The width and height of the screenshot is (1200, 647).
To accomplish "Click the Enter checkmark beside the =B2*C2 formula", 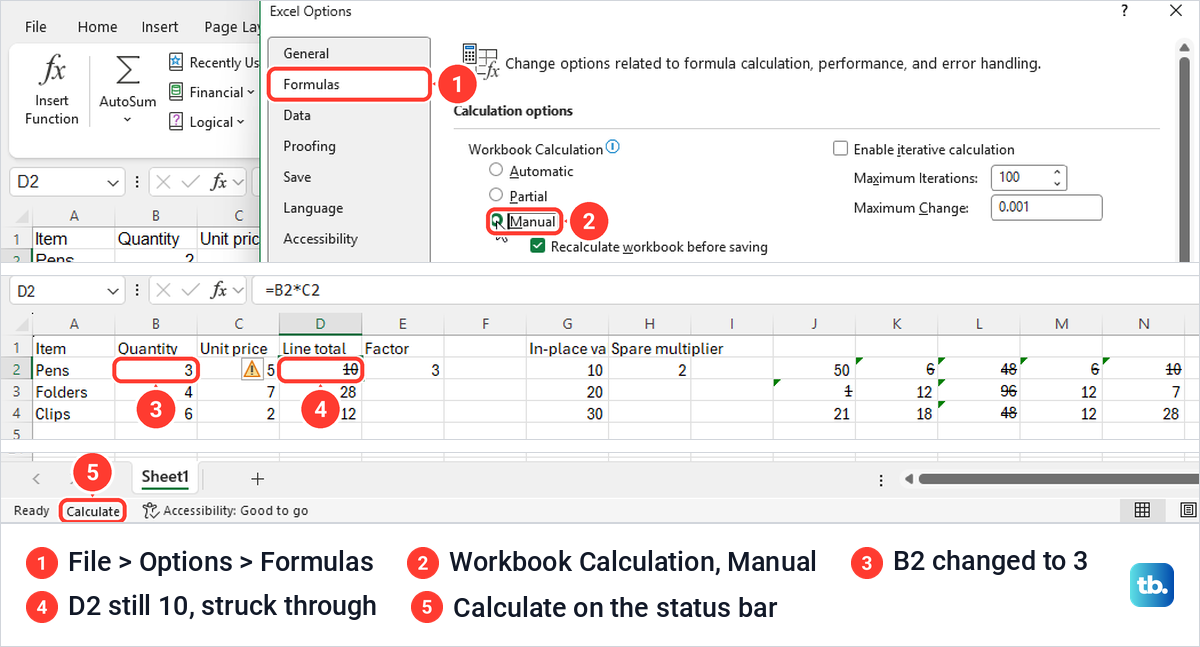I will point(191,290).
